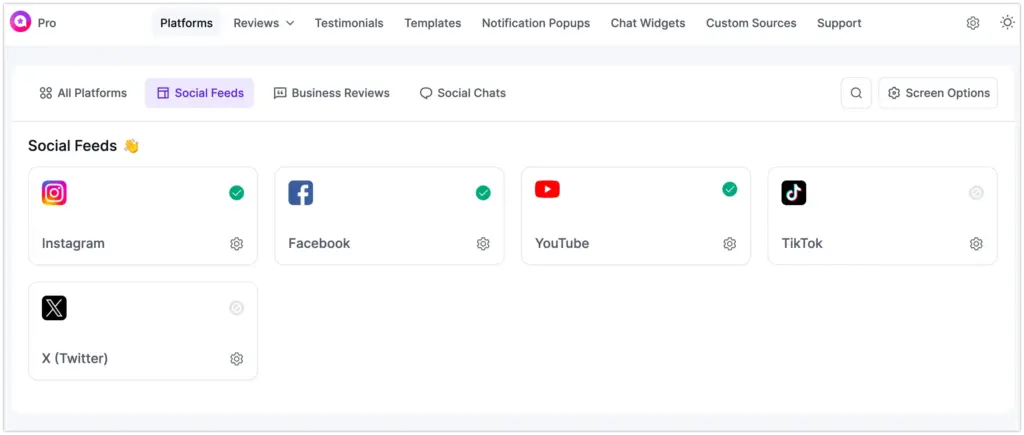The image size is (1024, 435).
Task: Enable X (Twitter) via its status icon
Action: (x=236, y=308)
